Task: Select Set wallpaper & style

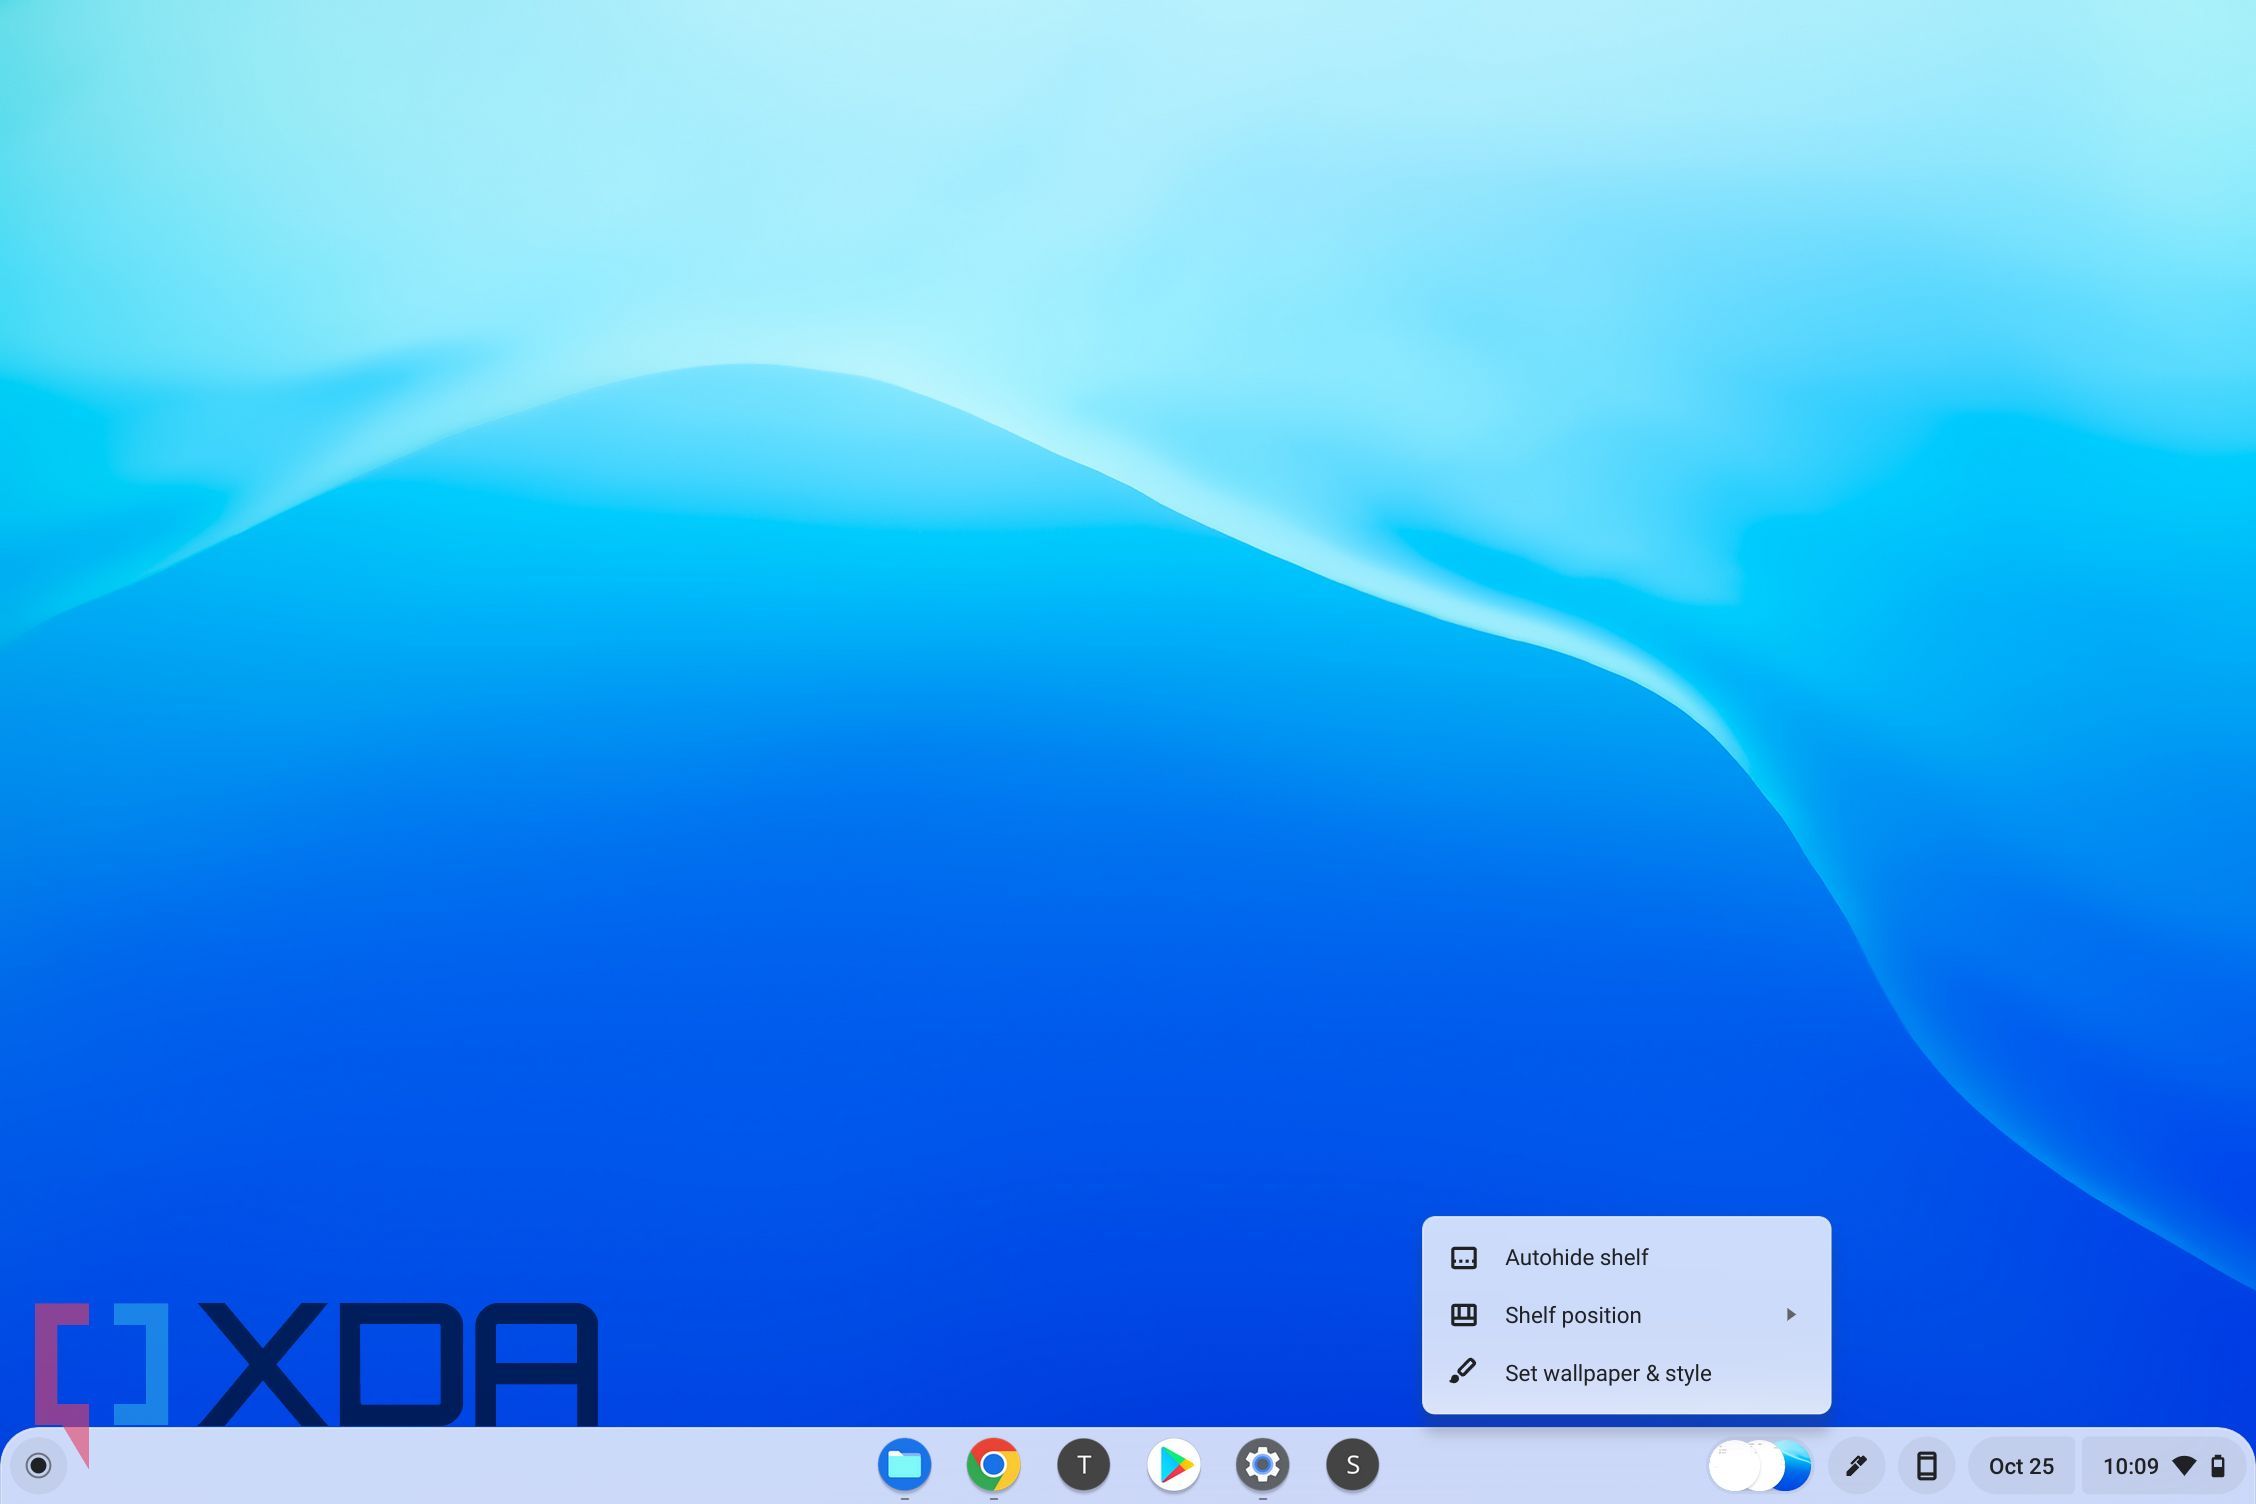Action: [1608, 1373]
